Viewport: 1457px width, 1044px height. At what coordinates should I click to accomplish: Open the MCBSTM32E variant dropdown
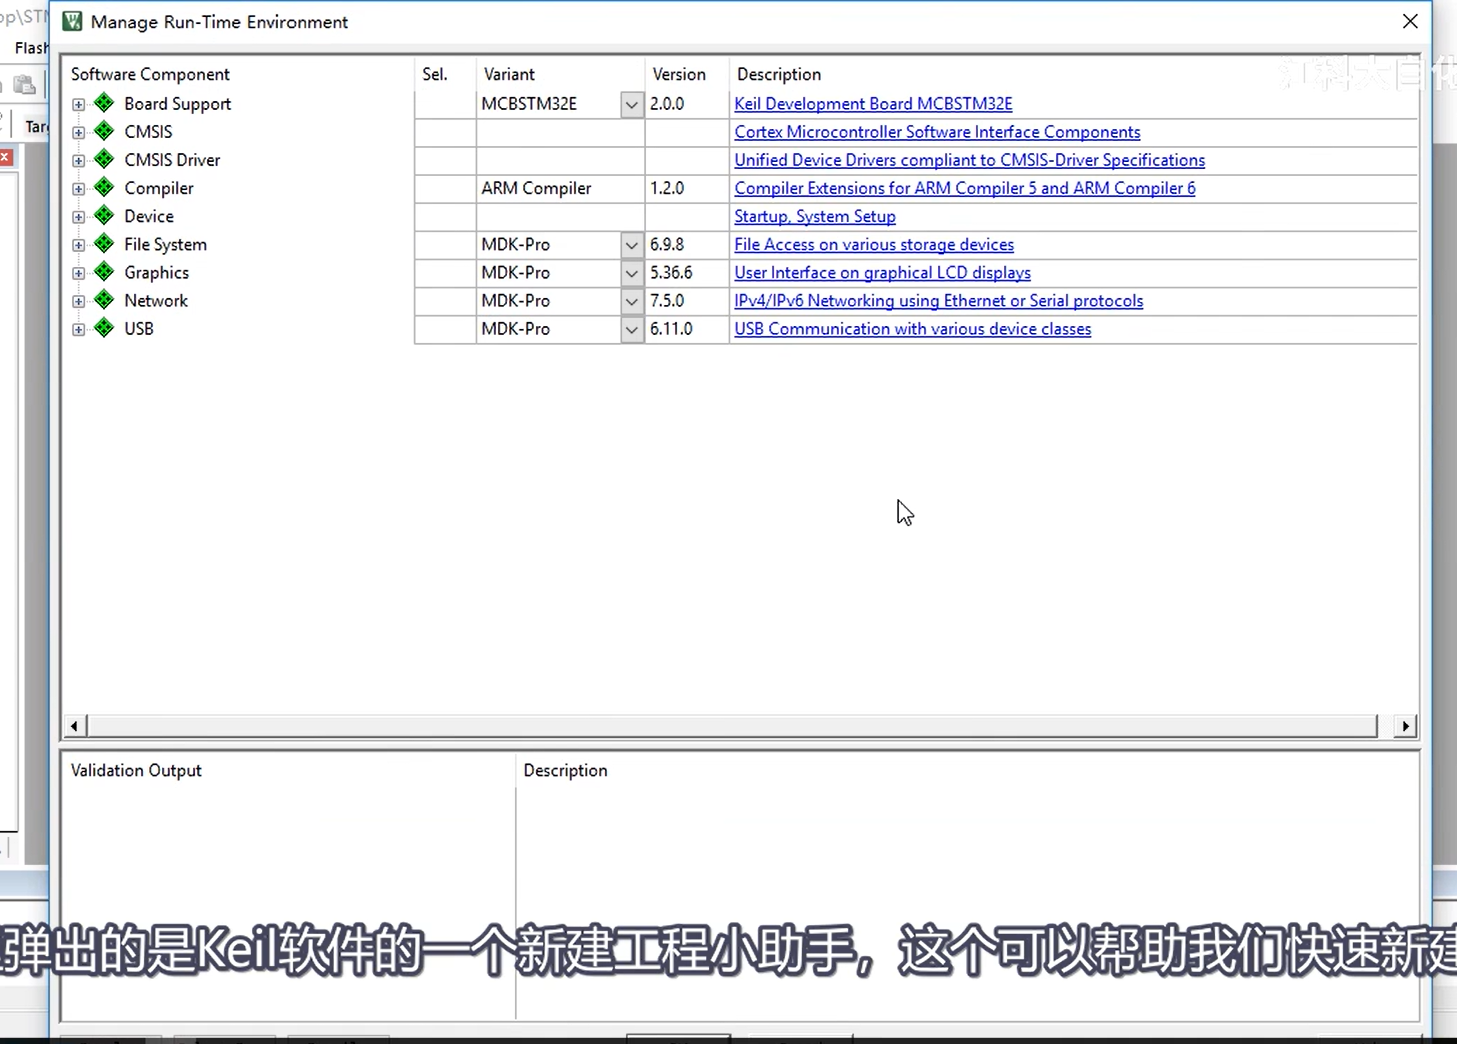click(632, 104)
